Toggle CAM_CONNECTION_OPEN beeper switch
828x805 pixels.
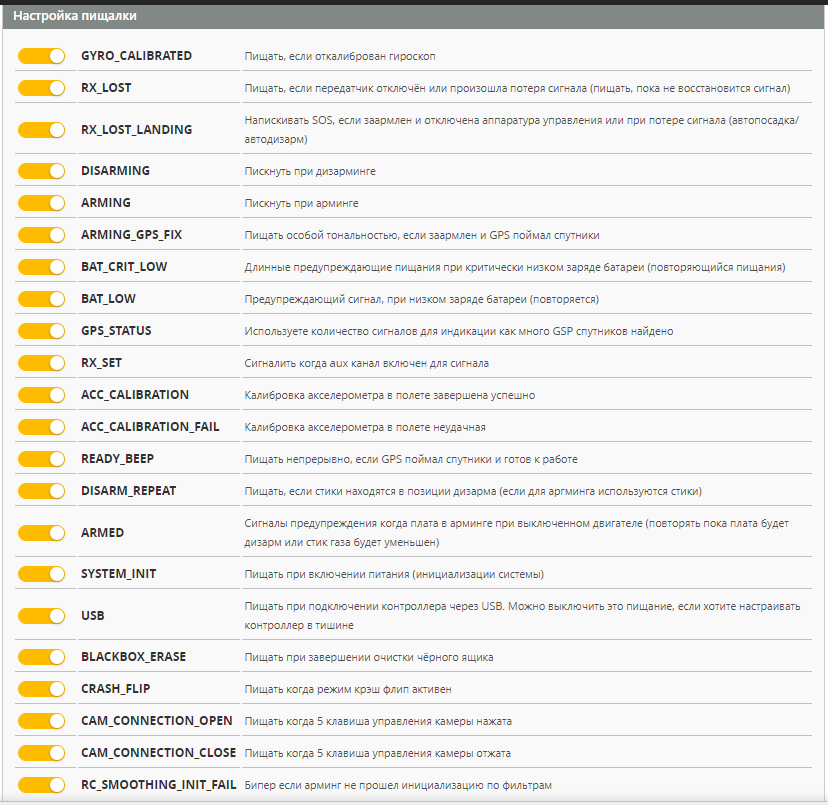click(x=41, y=721)
